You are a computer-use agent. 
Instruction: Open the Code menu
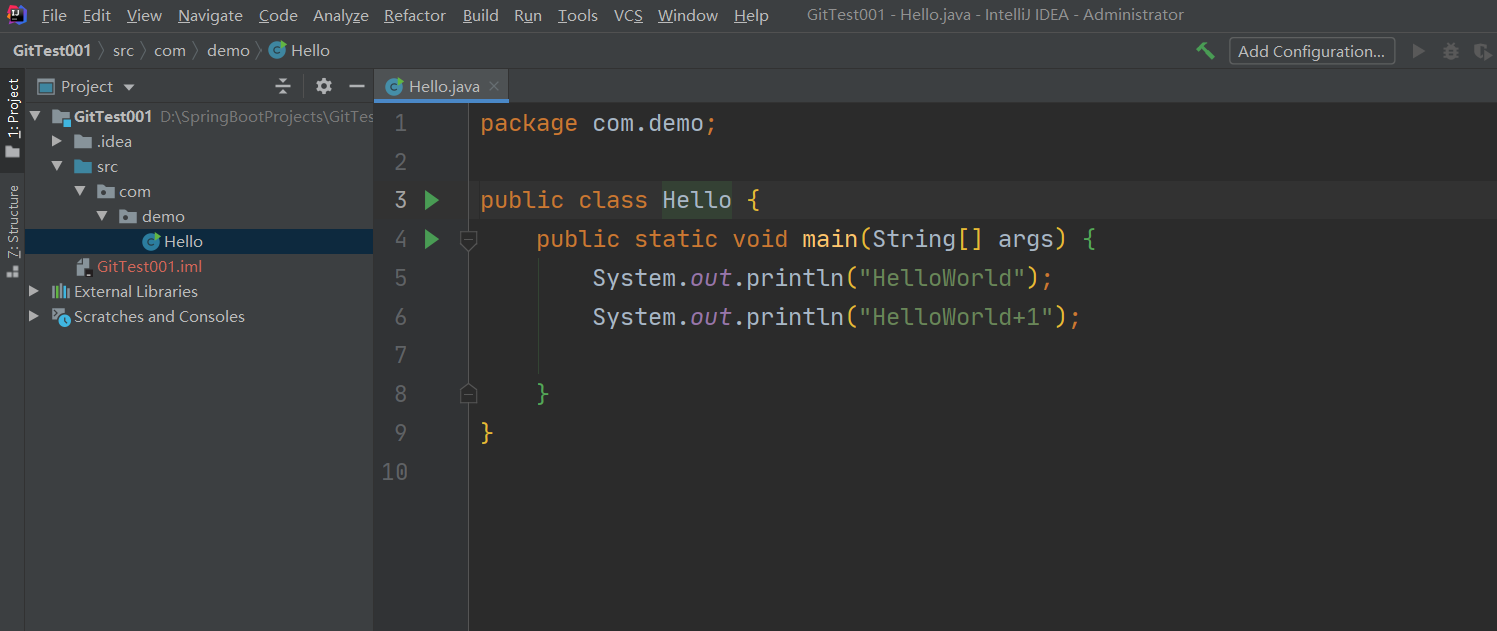tap(278, 16)
